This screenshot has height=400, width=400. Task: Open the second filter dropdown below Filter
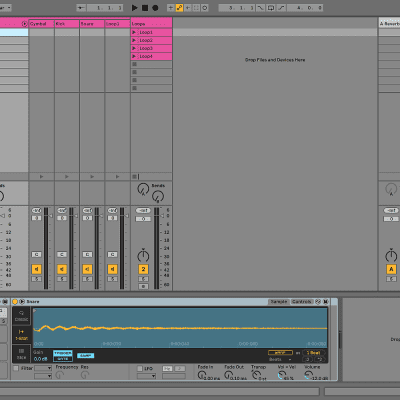43,376
